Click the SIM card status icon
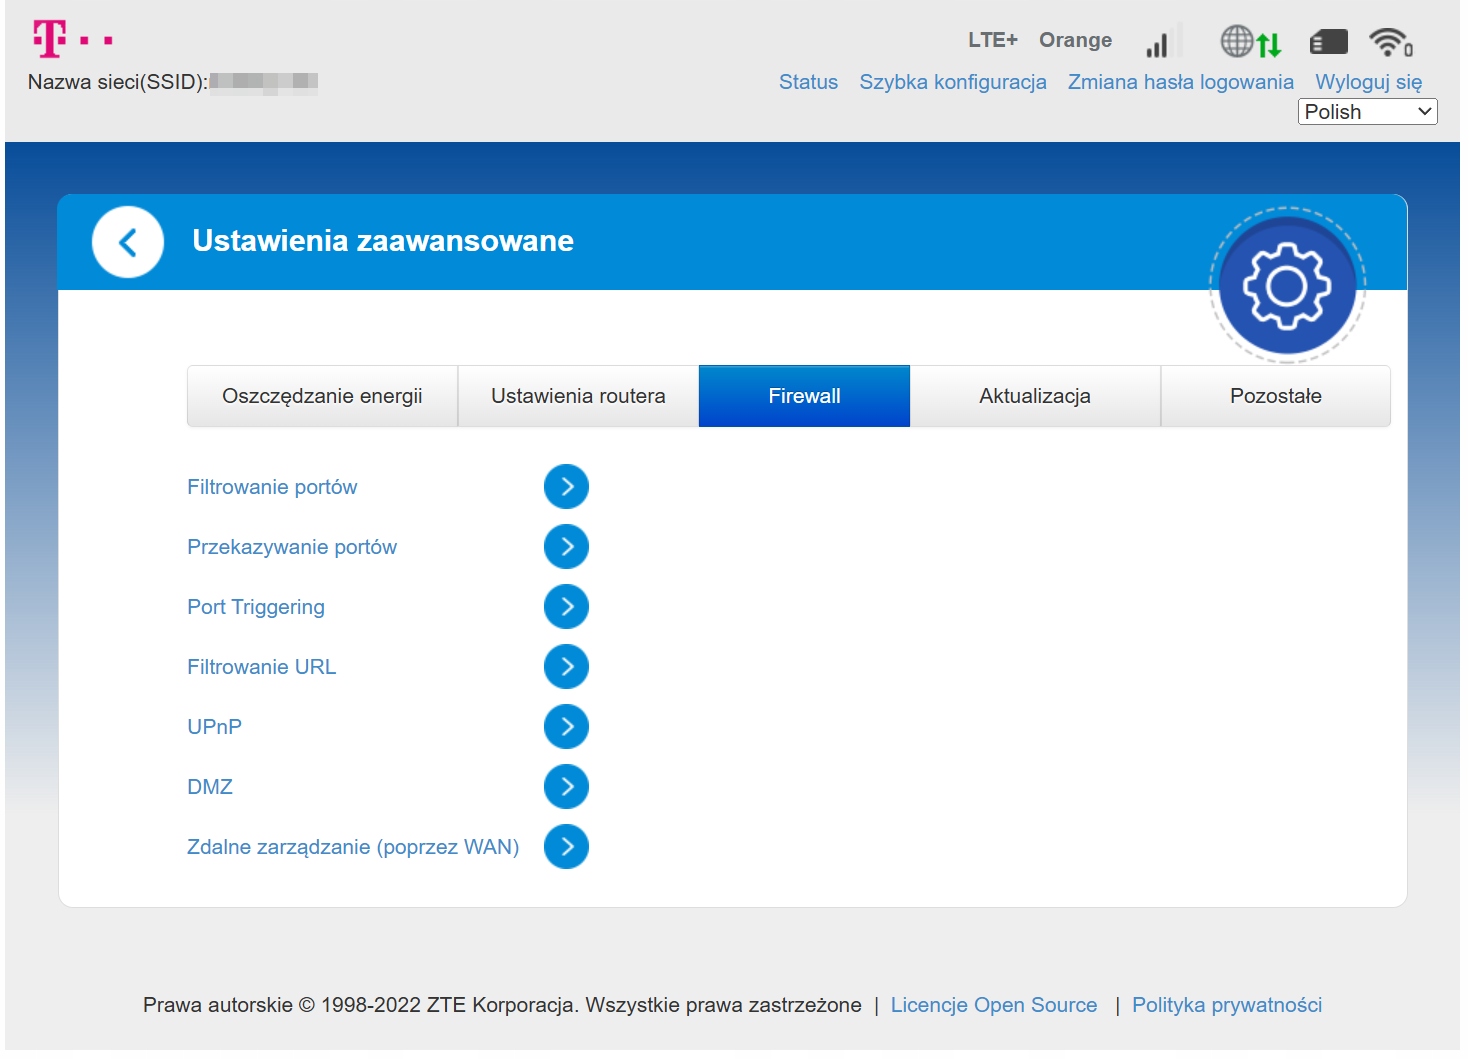Viewport: 1469px width, 1059px height. click(x=1328, y=42)
